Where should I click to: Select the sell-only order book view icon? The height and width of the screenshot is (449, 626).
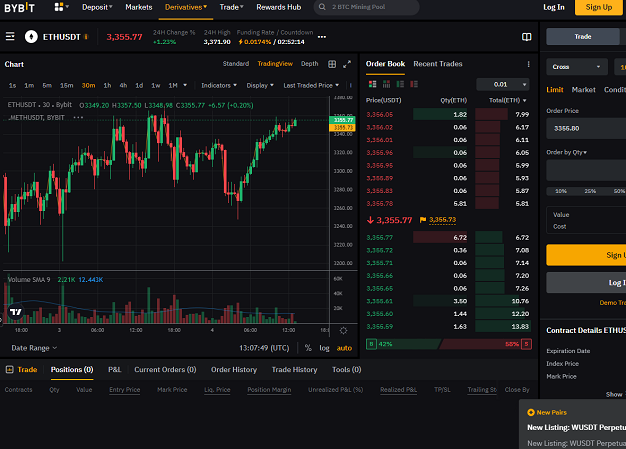[x=414, y=84]
